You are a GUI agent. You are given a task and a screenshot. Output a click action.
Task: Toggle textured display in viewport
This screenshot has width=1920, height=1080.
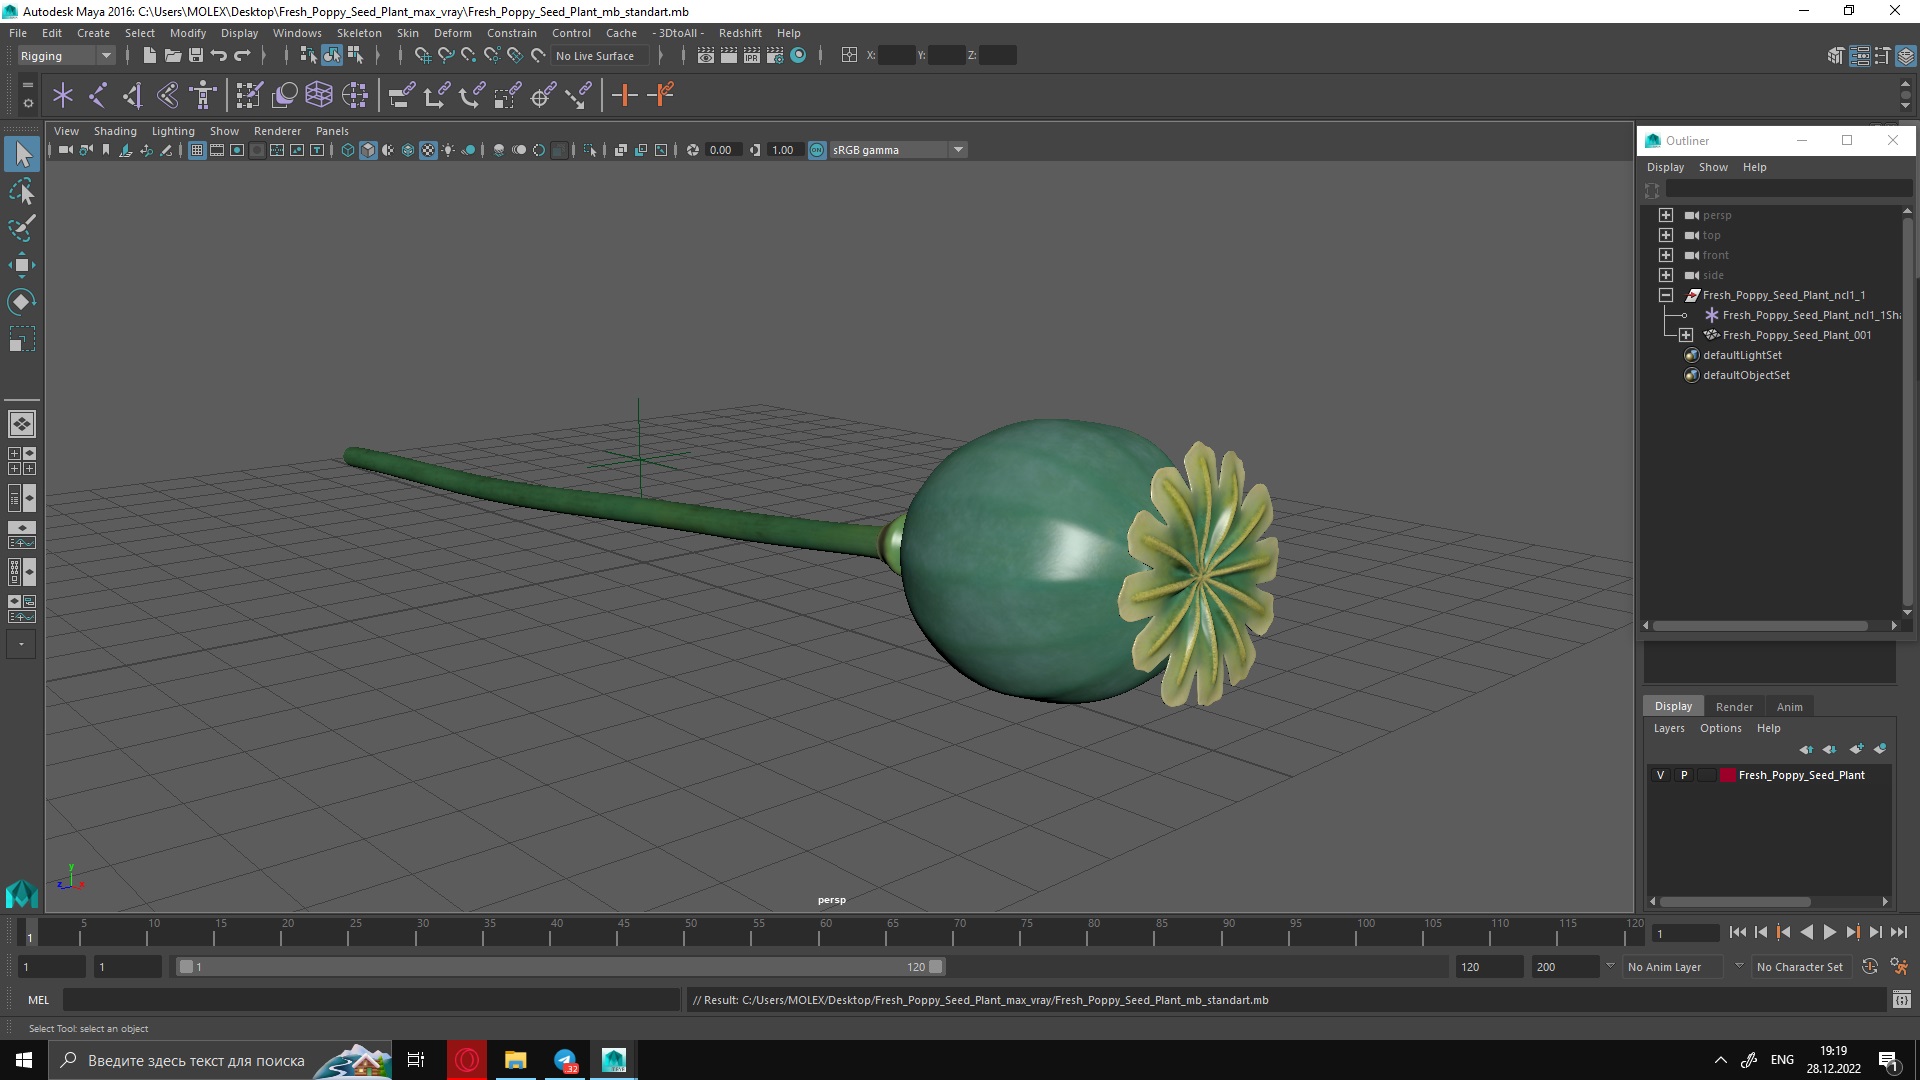[x=428, y=151]
